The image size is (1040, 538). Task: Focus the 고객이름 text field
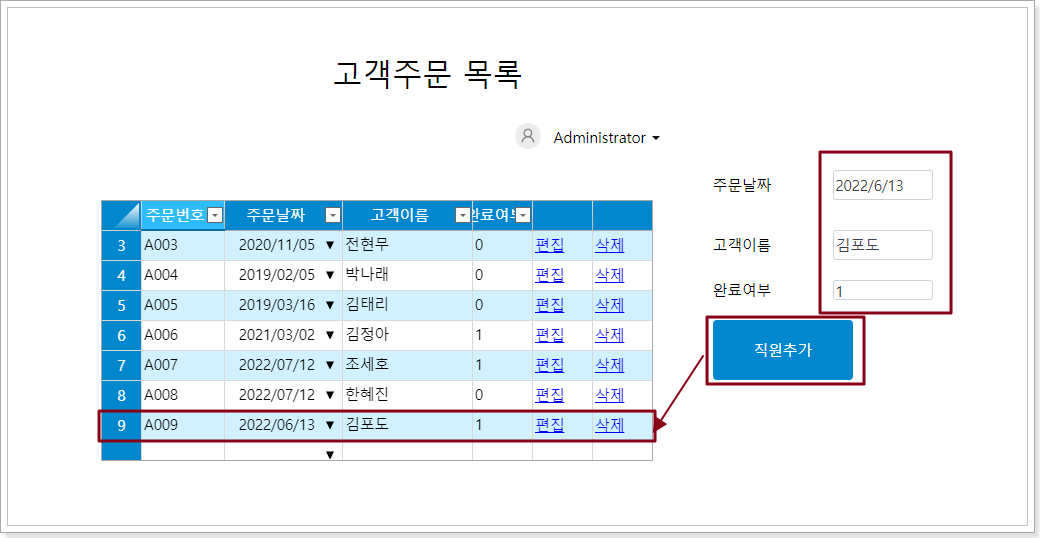tap(882, 245)
